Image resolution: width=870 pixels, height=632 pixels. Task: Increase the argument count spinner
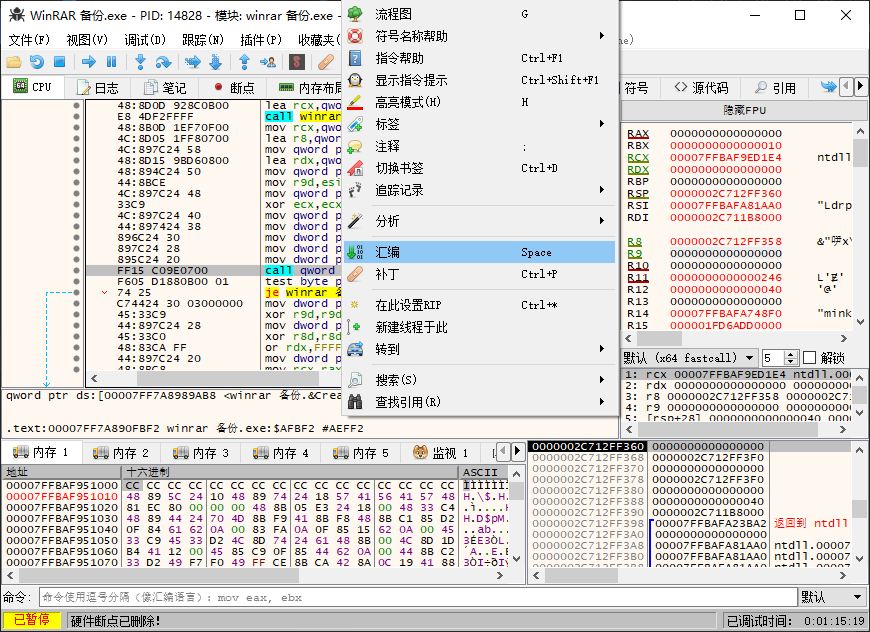792,354
